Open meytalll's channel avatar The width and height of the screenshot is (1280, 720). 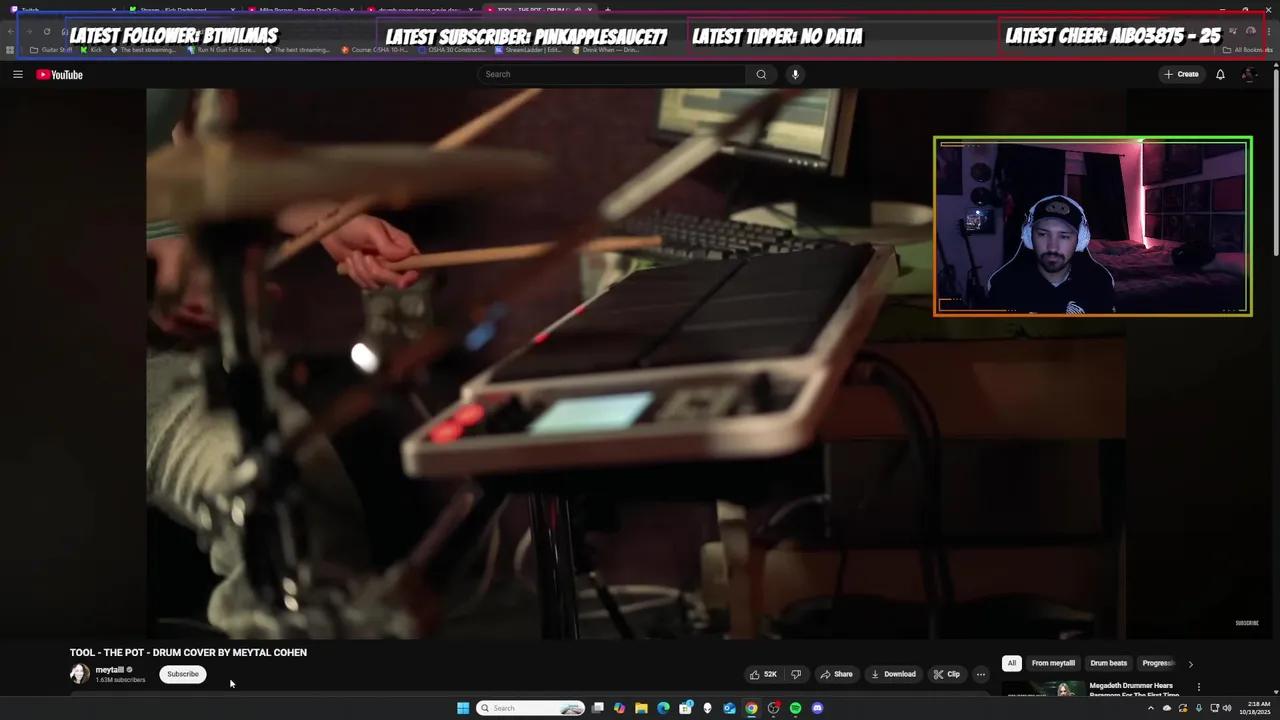[79, 674]
